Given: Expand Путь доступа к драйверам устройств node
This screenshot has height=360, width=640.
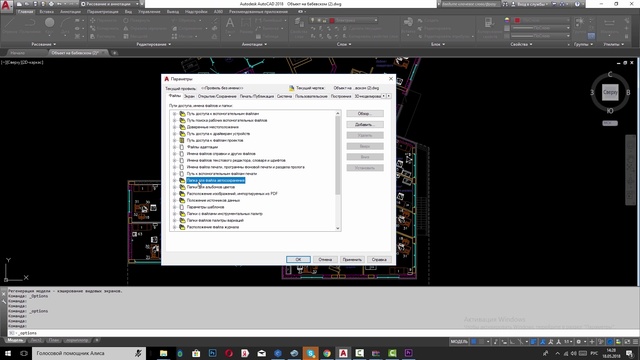Looking at the screenshot, I should [x=174, y=134].
